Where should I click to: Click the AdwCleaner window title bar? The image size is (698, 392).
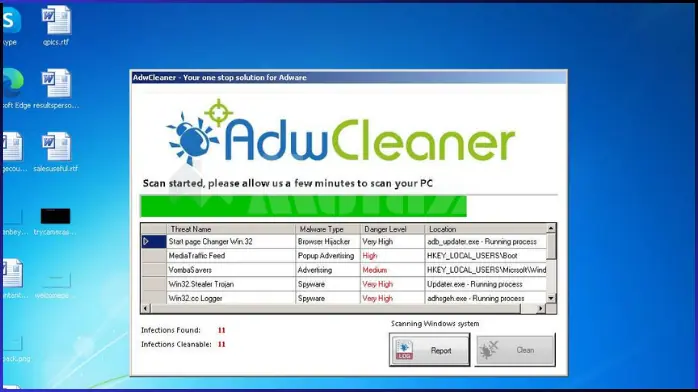pos(349,77)
